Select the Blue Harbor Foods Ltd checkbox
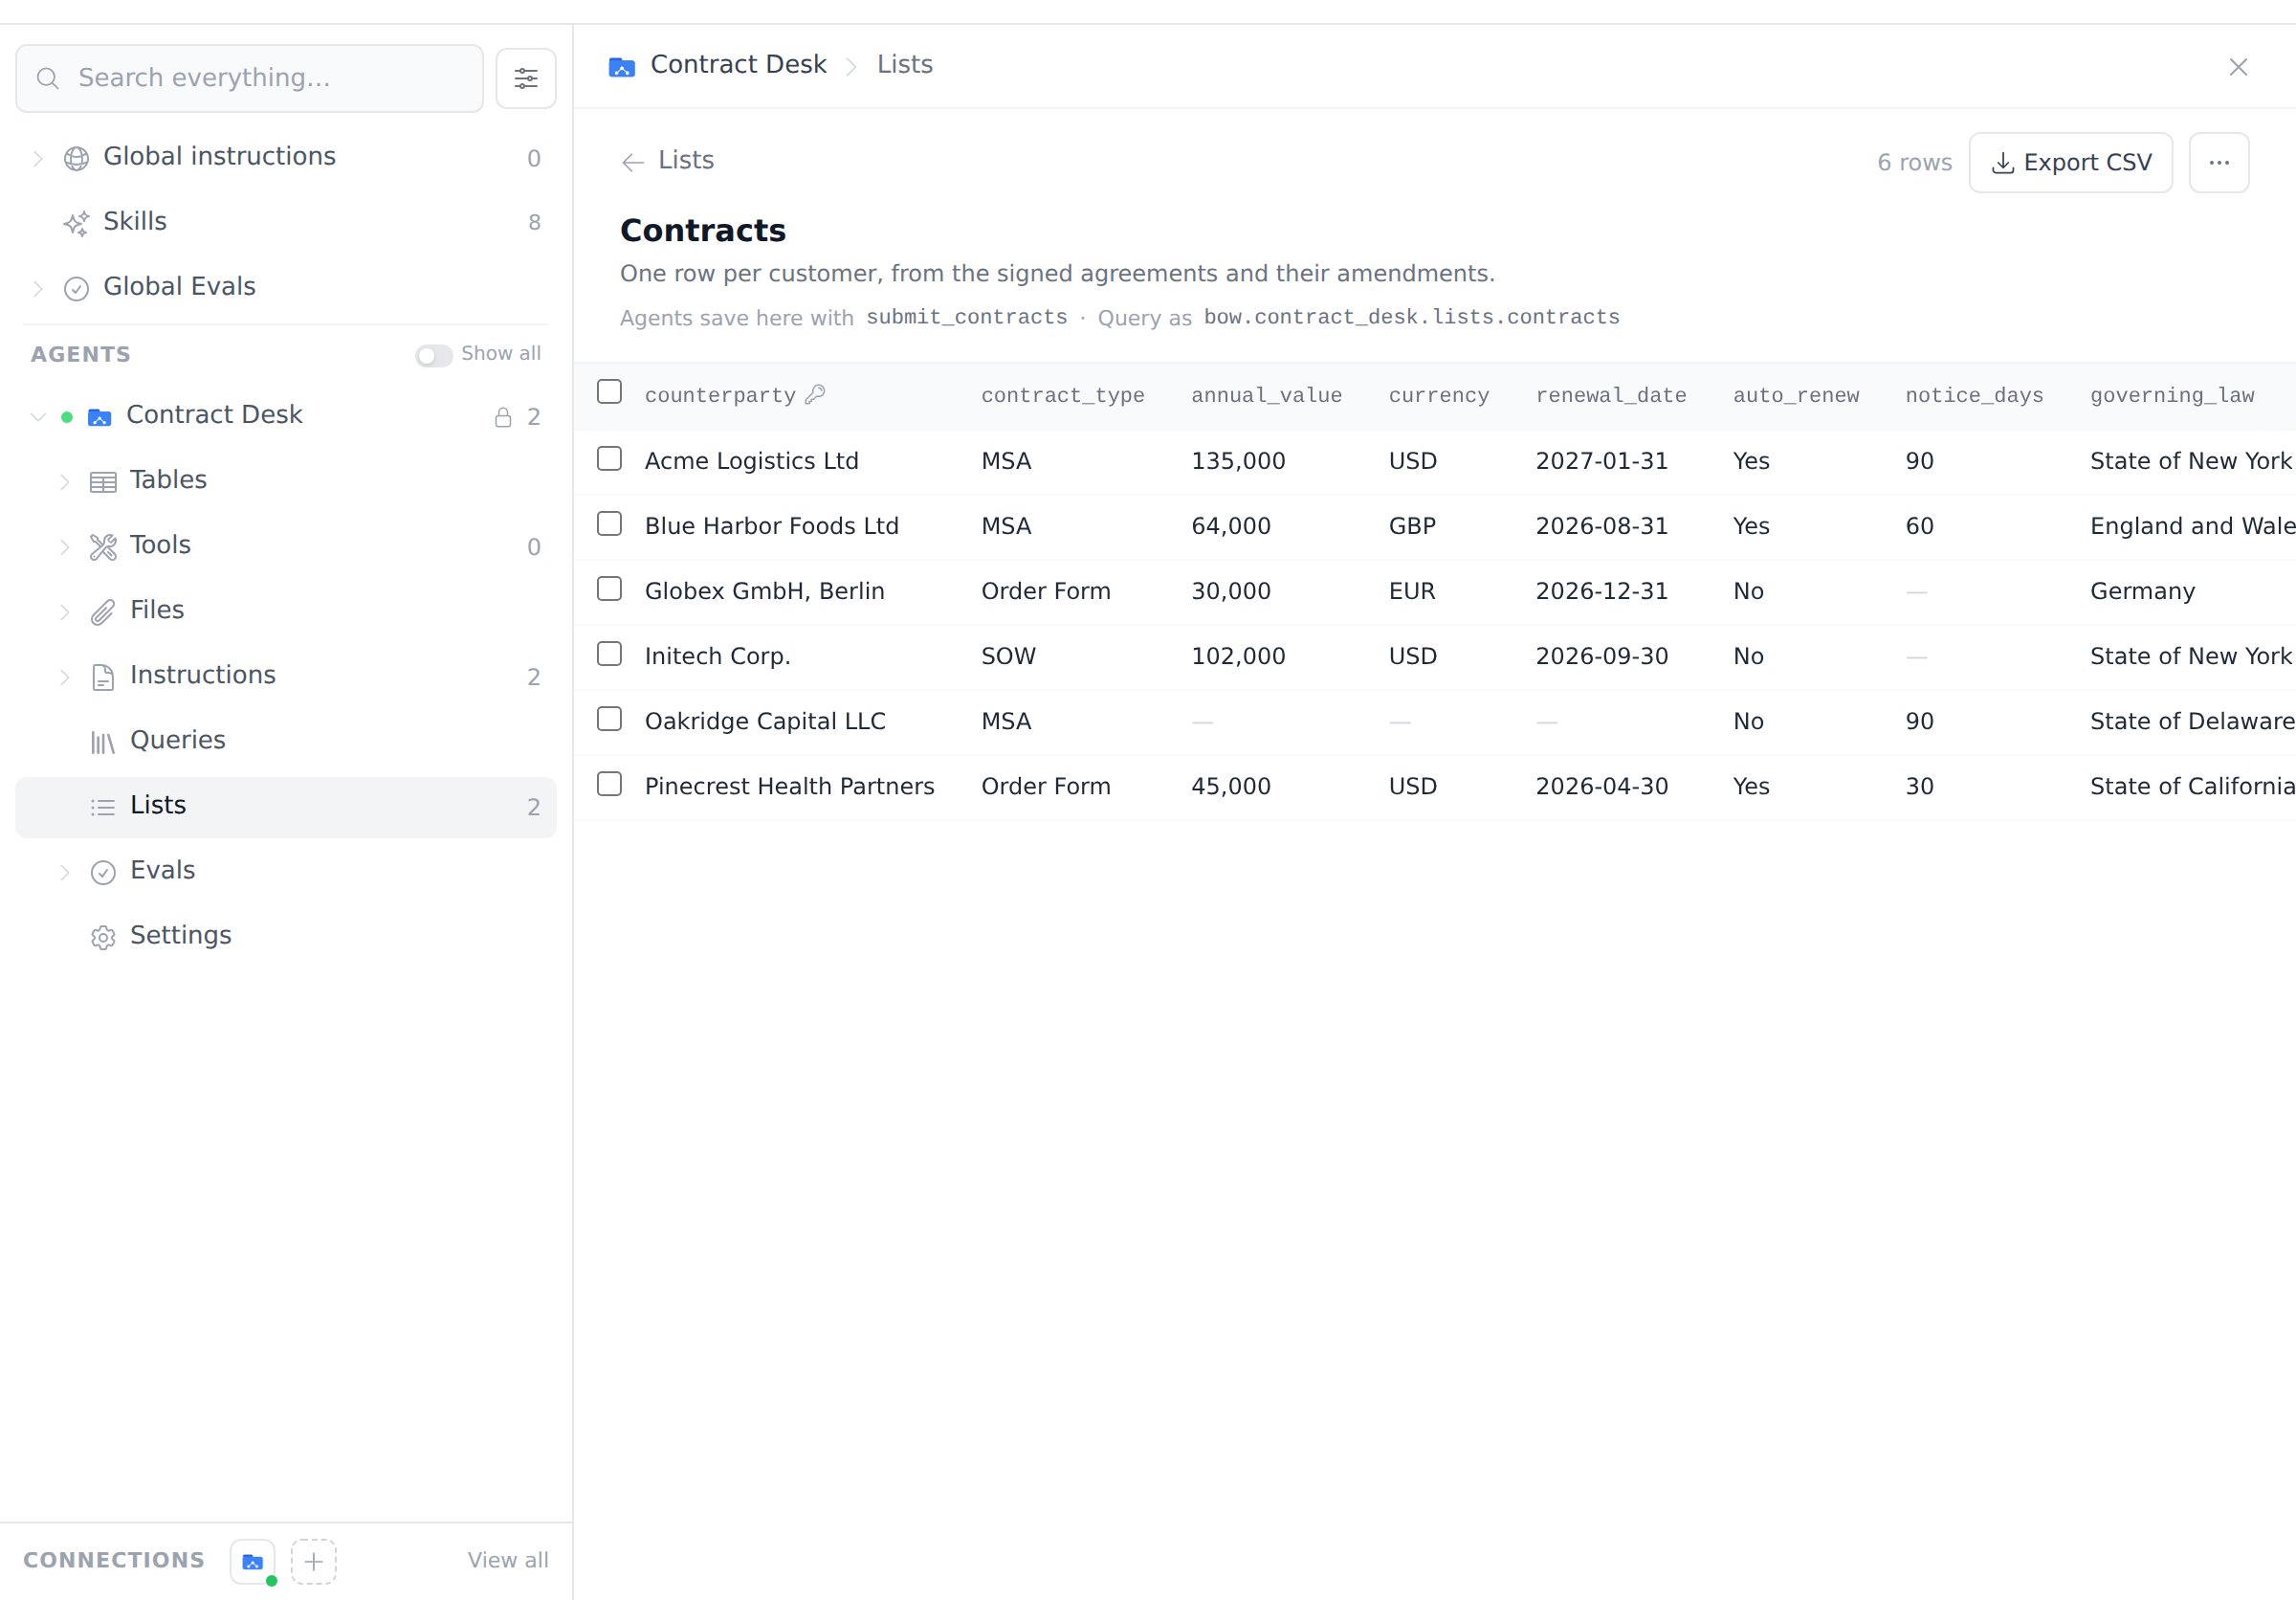The image size is (2296, 1600). 609,523
